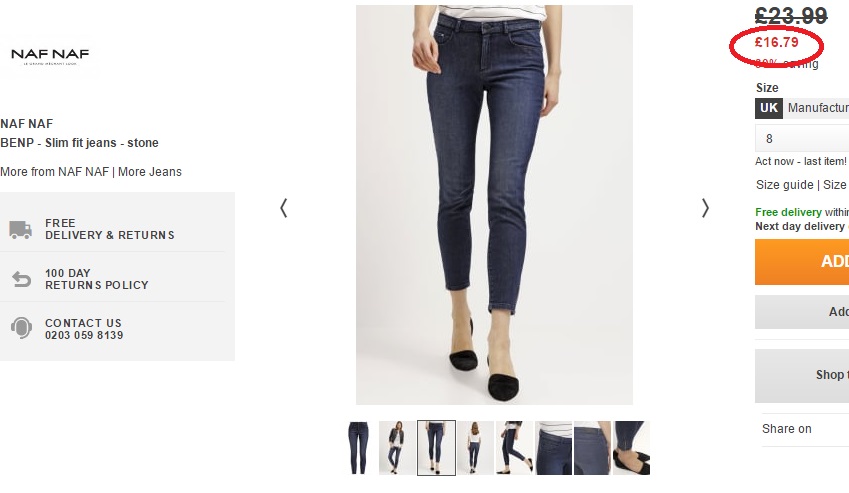Click the grey Add to wishlist button
This screenshot has height=493, width=849.
[x=802, y=312]
